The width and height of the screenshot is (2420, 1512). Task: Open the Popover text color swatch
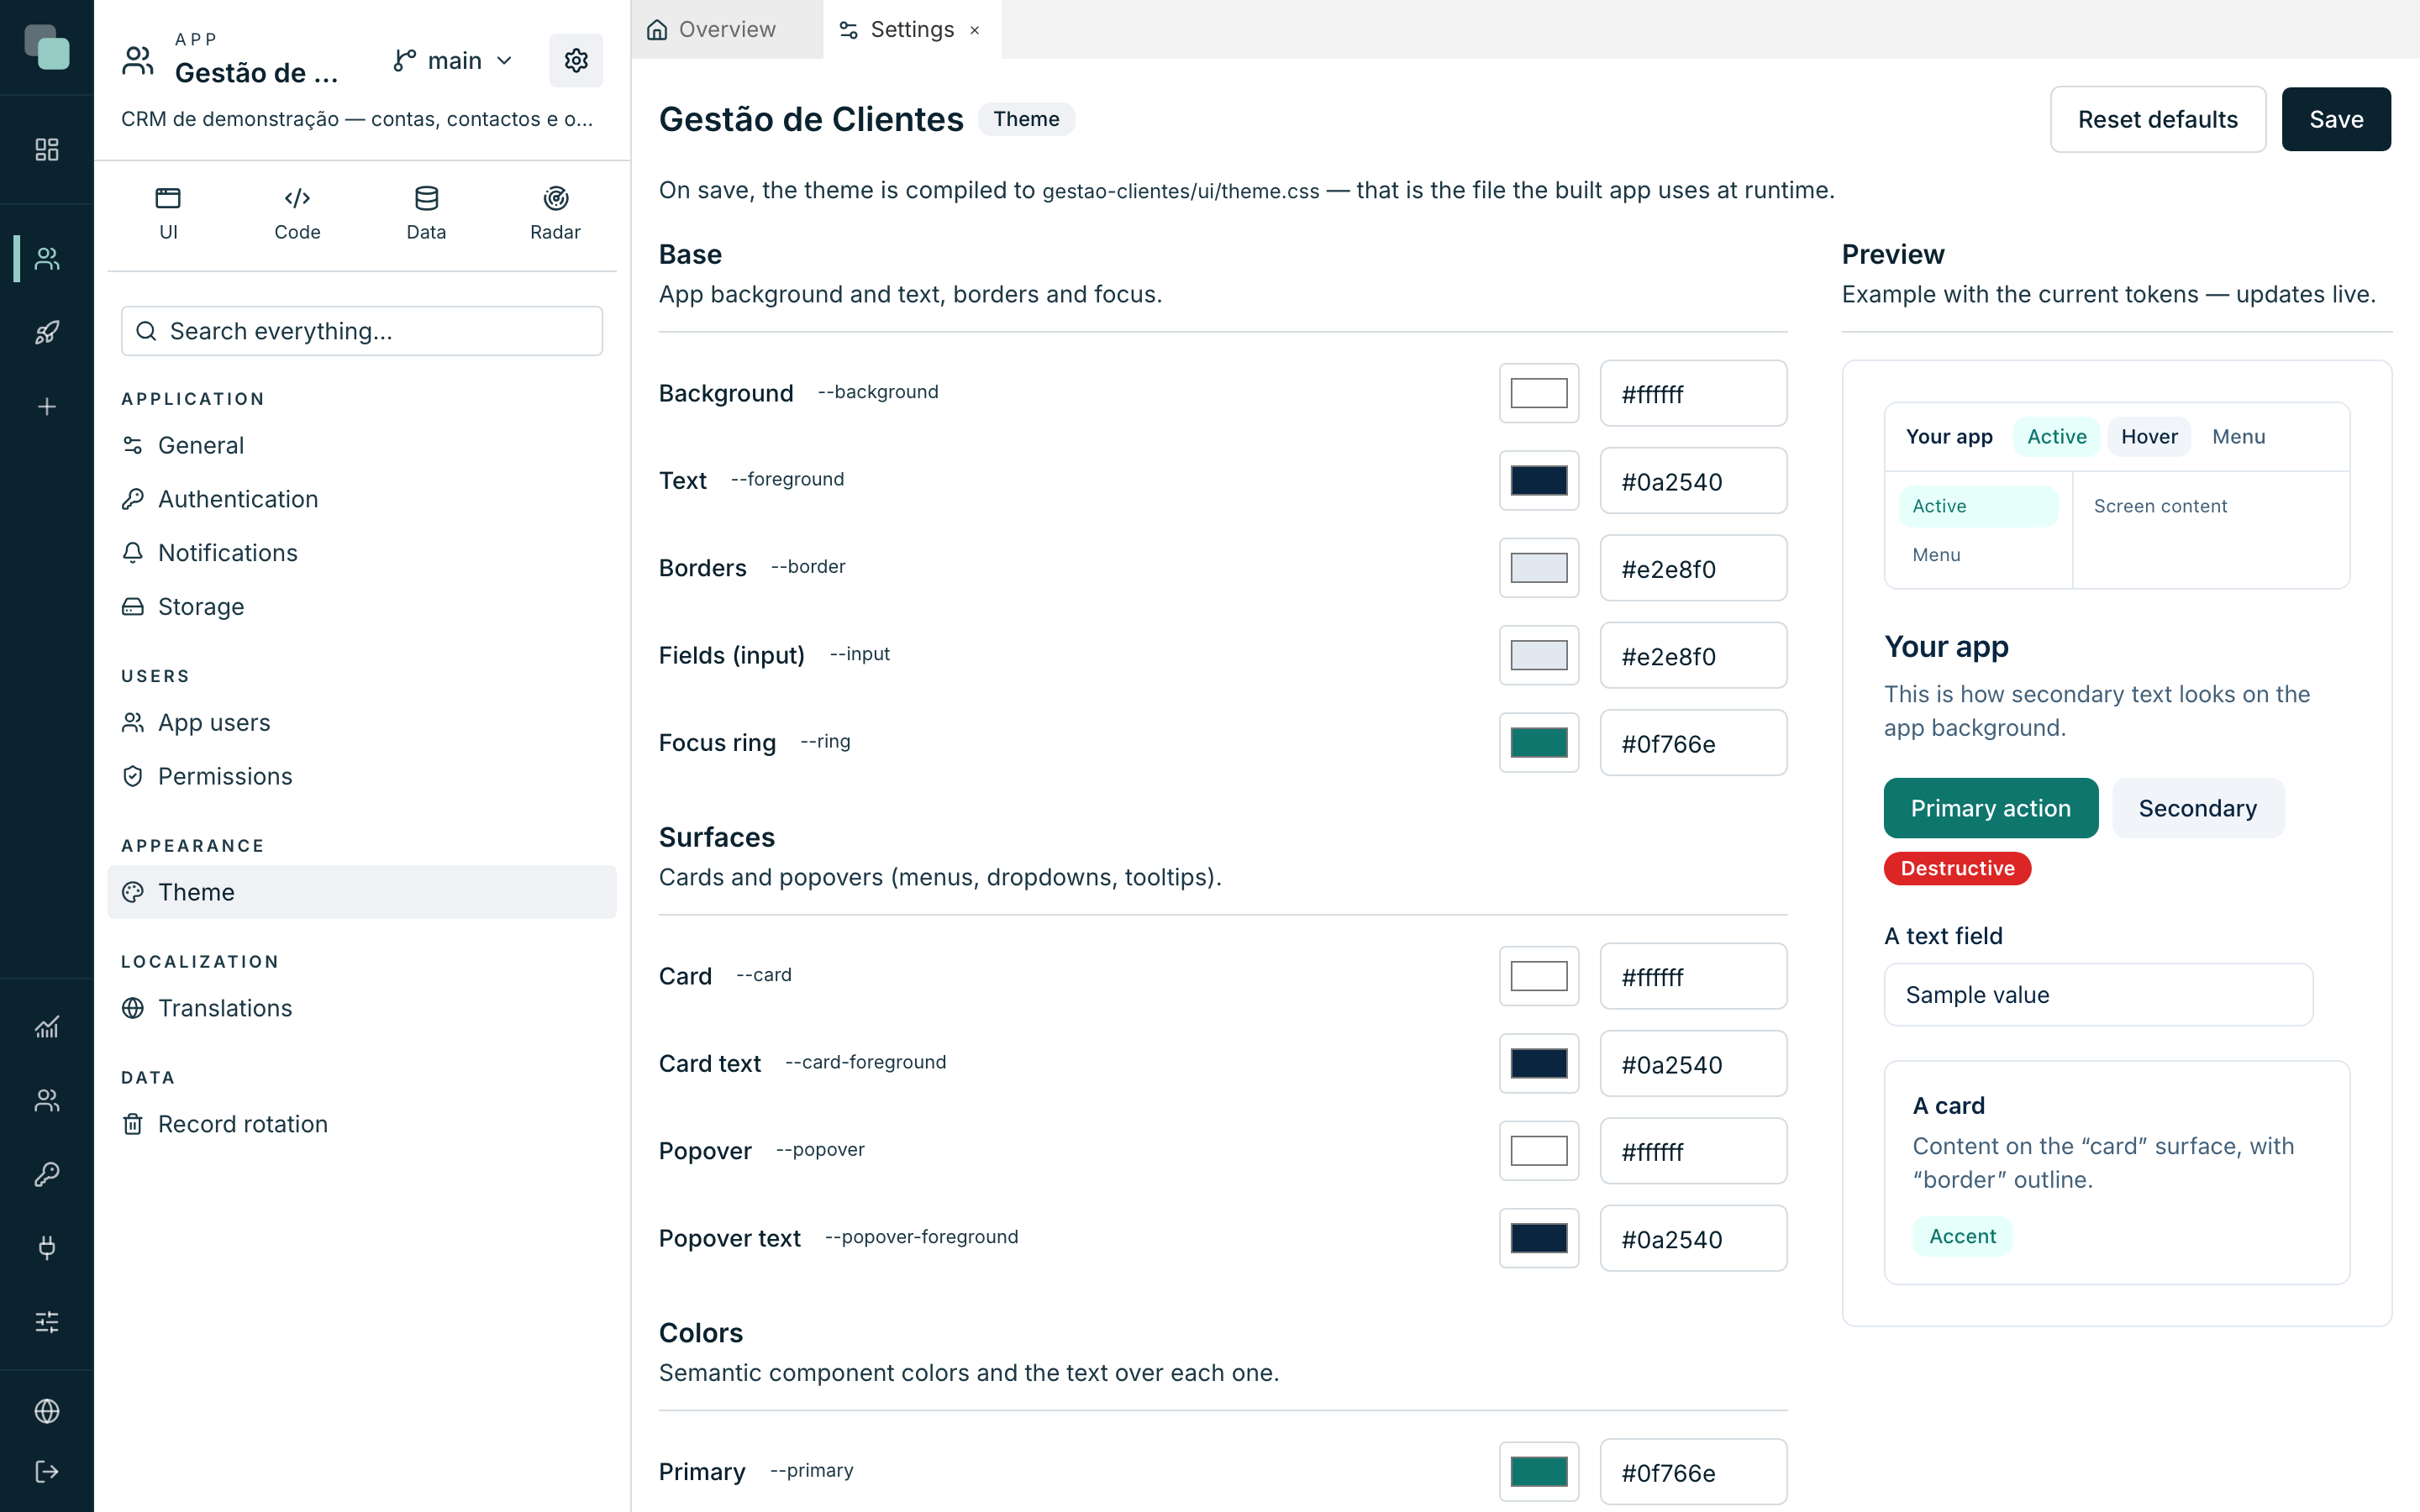click(1539, 1238)
